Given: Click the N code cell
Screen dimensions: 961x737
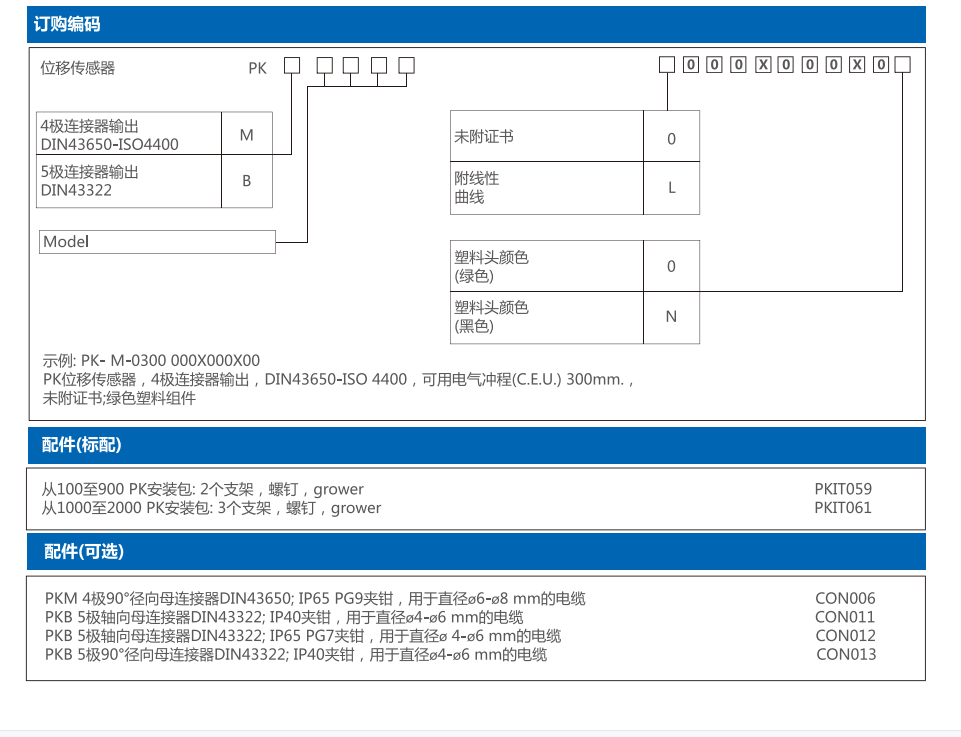Looking at the screenshot, I should (672, 317).
